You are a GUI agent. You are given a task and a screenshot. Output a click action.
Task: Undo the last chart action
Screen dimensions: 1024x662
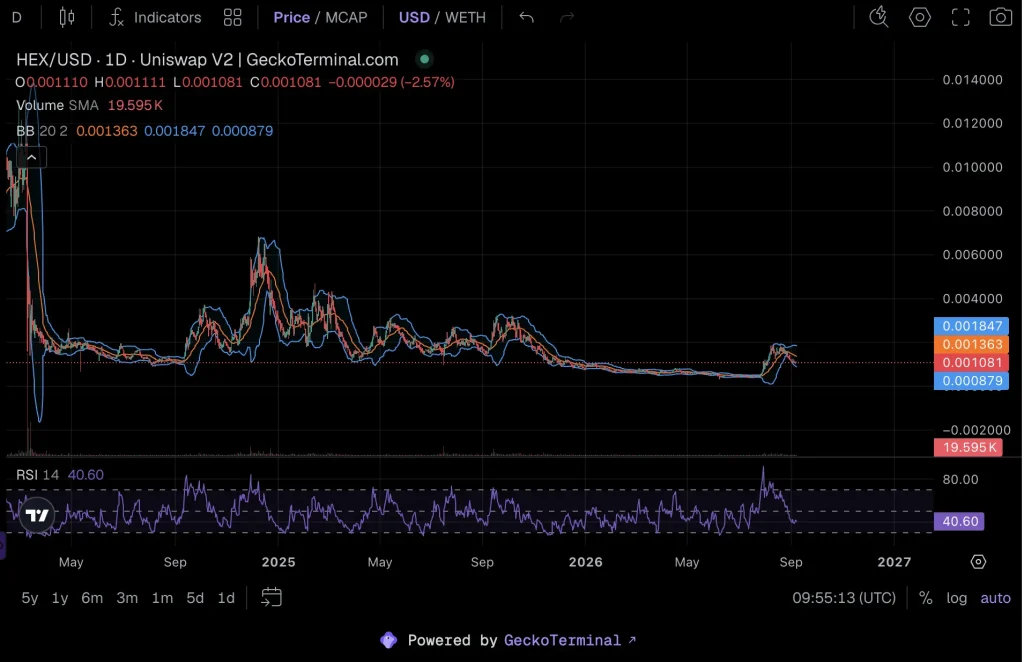click(526, 18)
